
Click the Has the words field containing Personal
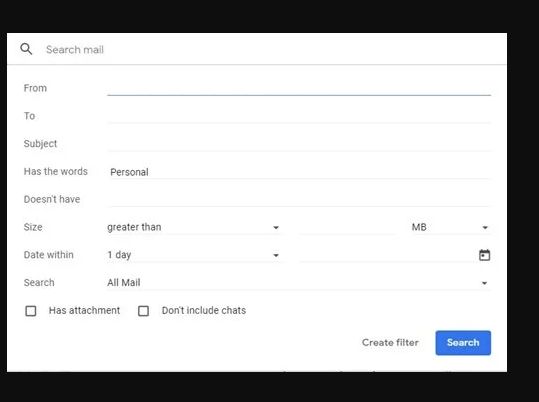tap(299, 172)
